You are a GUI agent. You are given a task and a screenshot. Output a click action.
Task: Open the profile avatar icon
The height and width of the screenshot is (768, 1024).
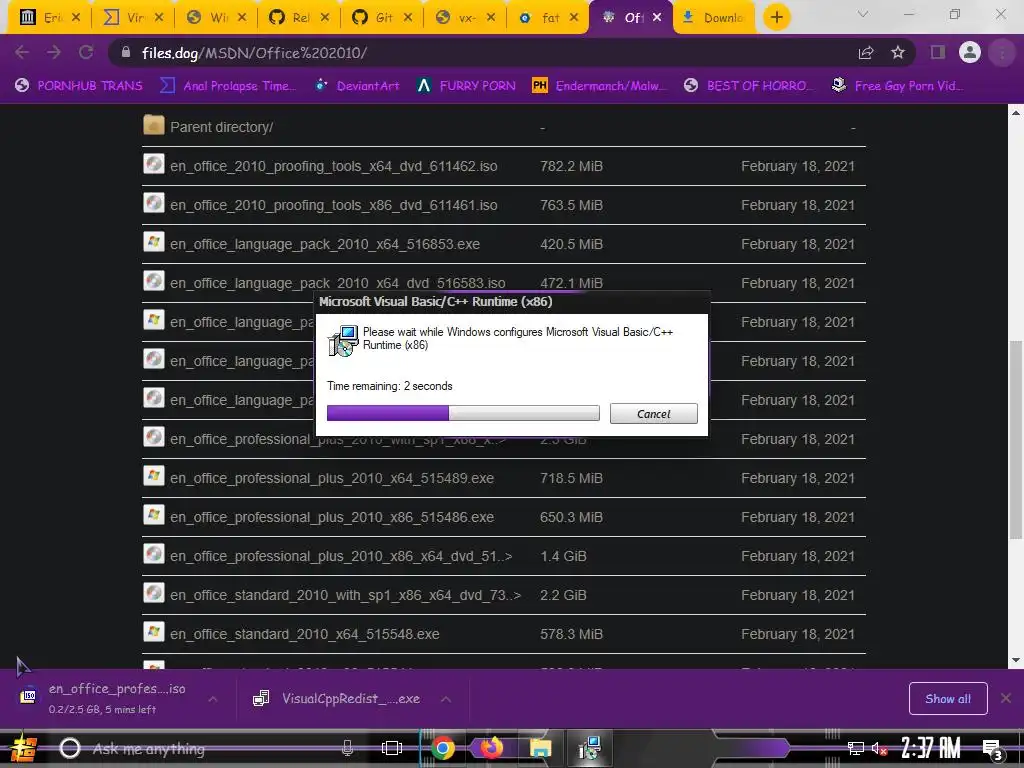click(970, 52)
